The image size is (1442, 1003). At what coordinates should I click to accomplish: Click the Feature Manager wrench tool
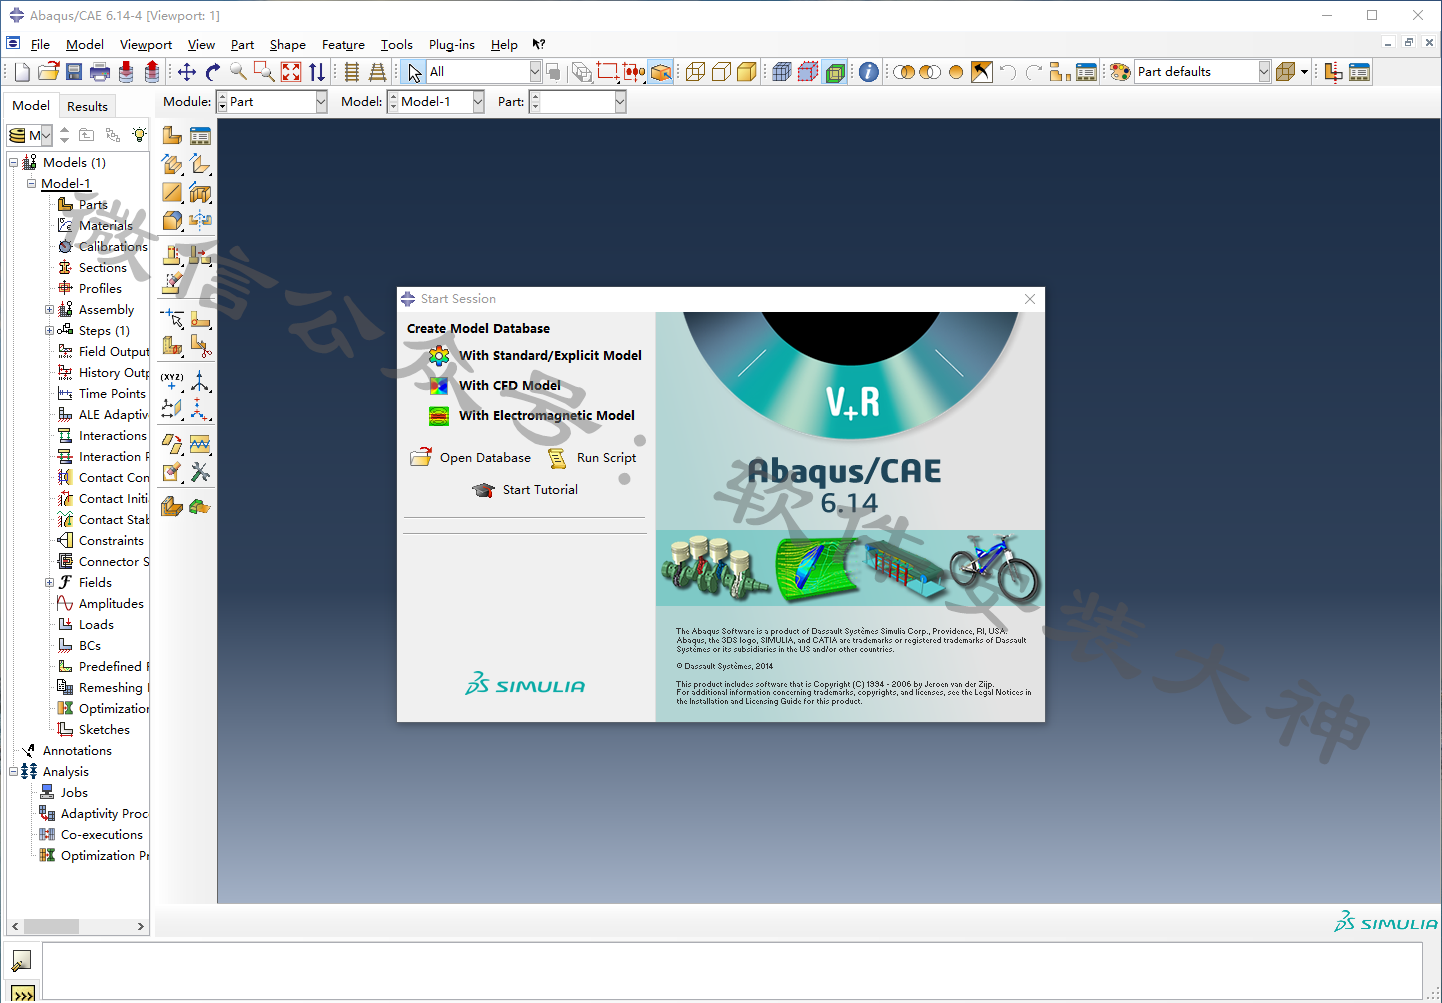coord(200,472)
